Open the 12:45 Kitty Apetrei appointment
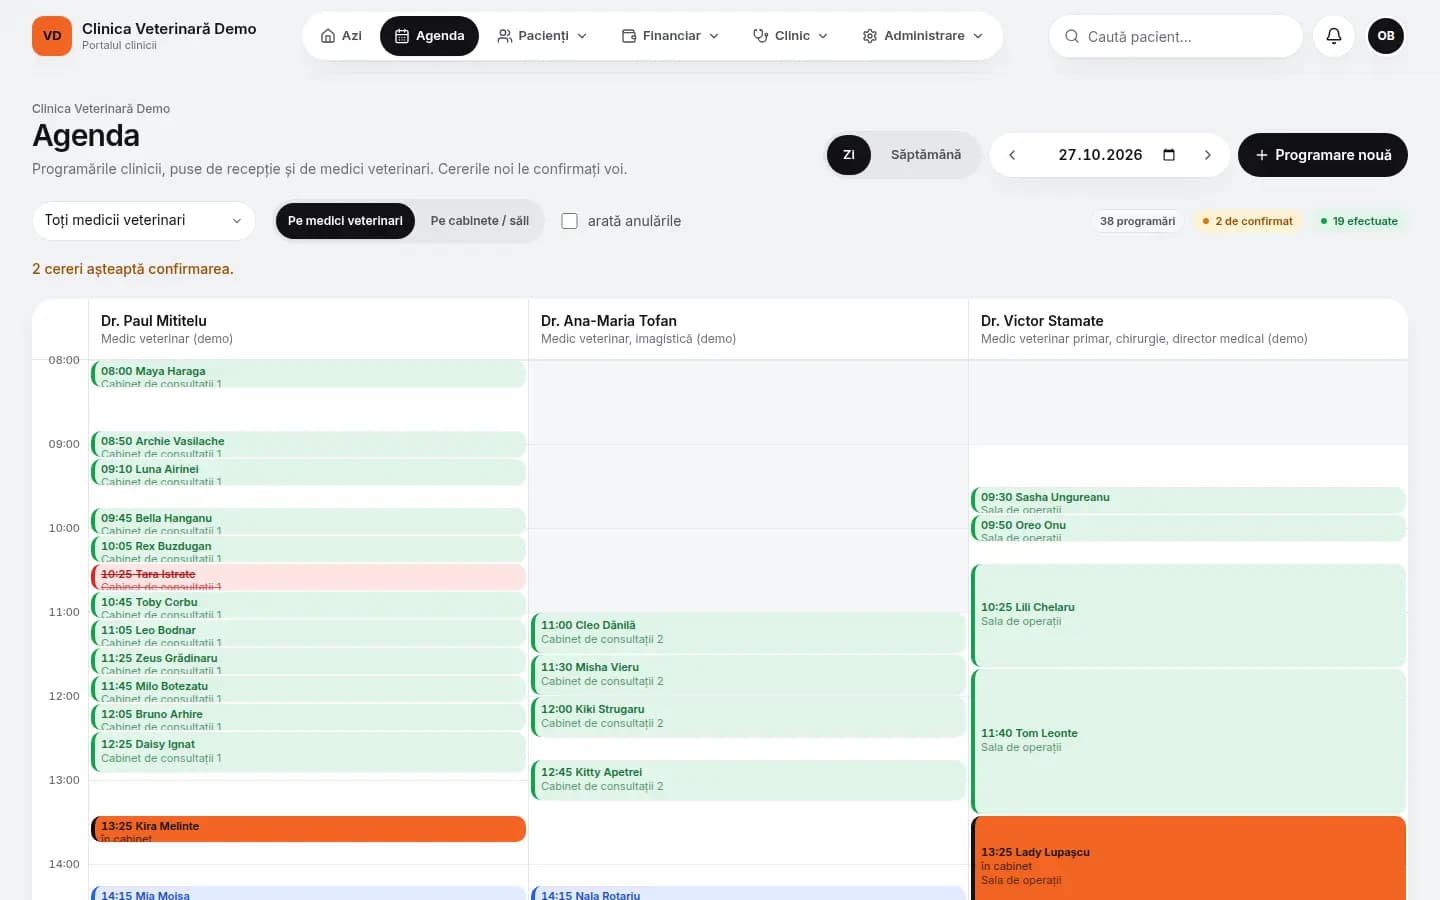This screenshot has width=1440, height=900. 748,780
